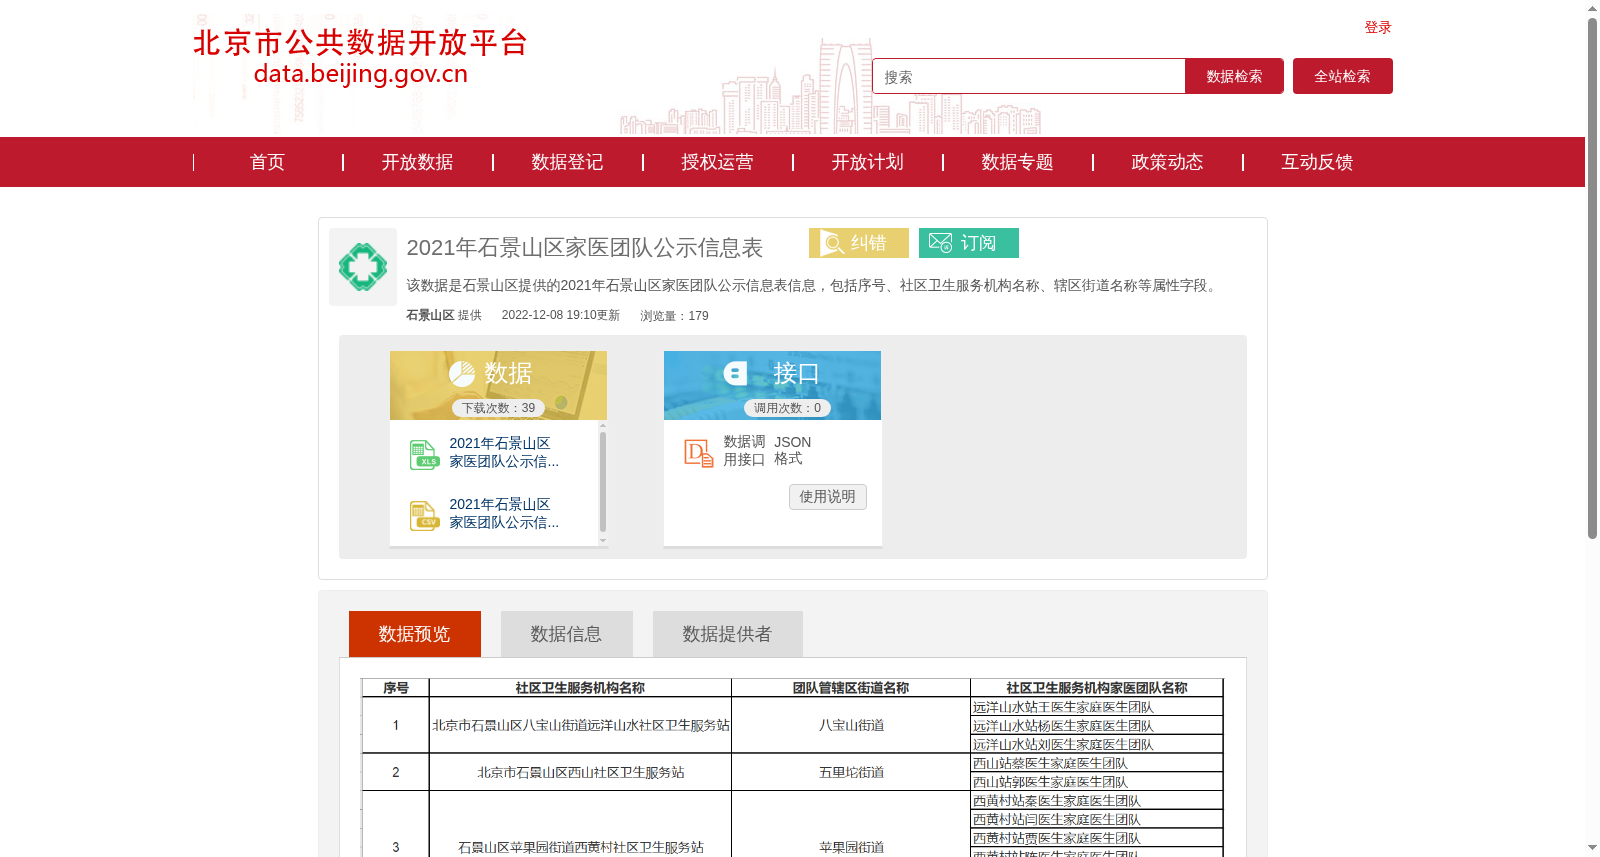
Task: Click table cell 西黄村站秦医生家庭医生团队
Action: pyautogui.click(x=1097, y=800)
